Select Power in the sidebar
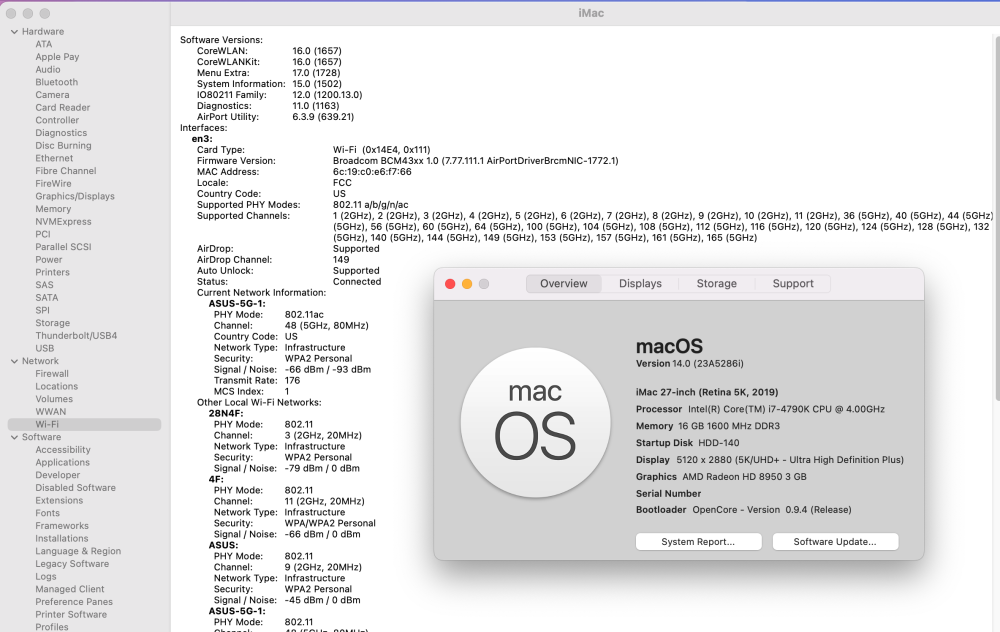The image size is (1000, 632). [x=49, y=260]
